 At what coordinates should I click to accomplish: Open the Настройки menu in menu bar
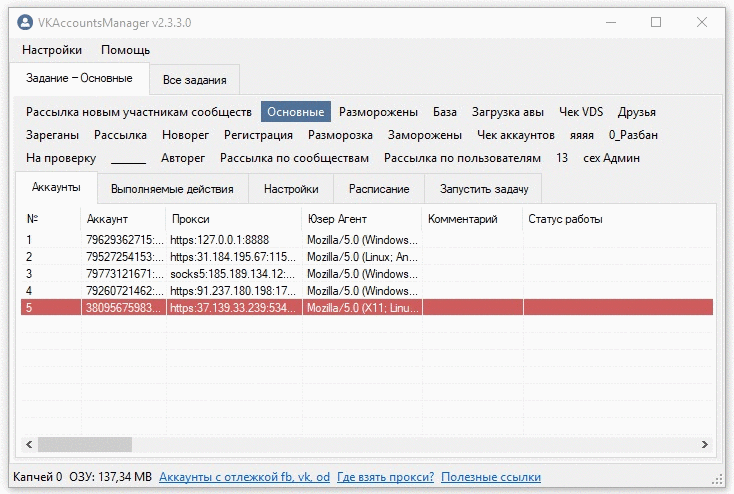(52, 50)
